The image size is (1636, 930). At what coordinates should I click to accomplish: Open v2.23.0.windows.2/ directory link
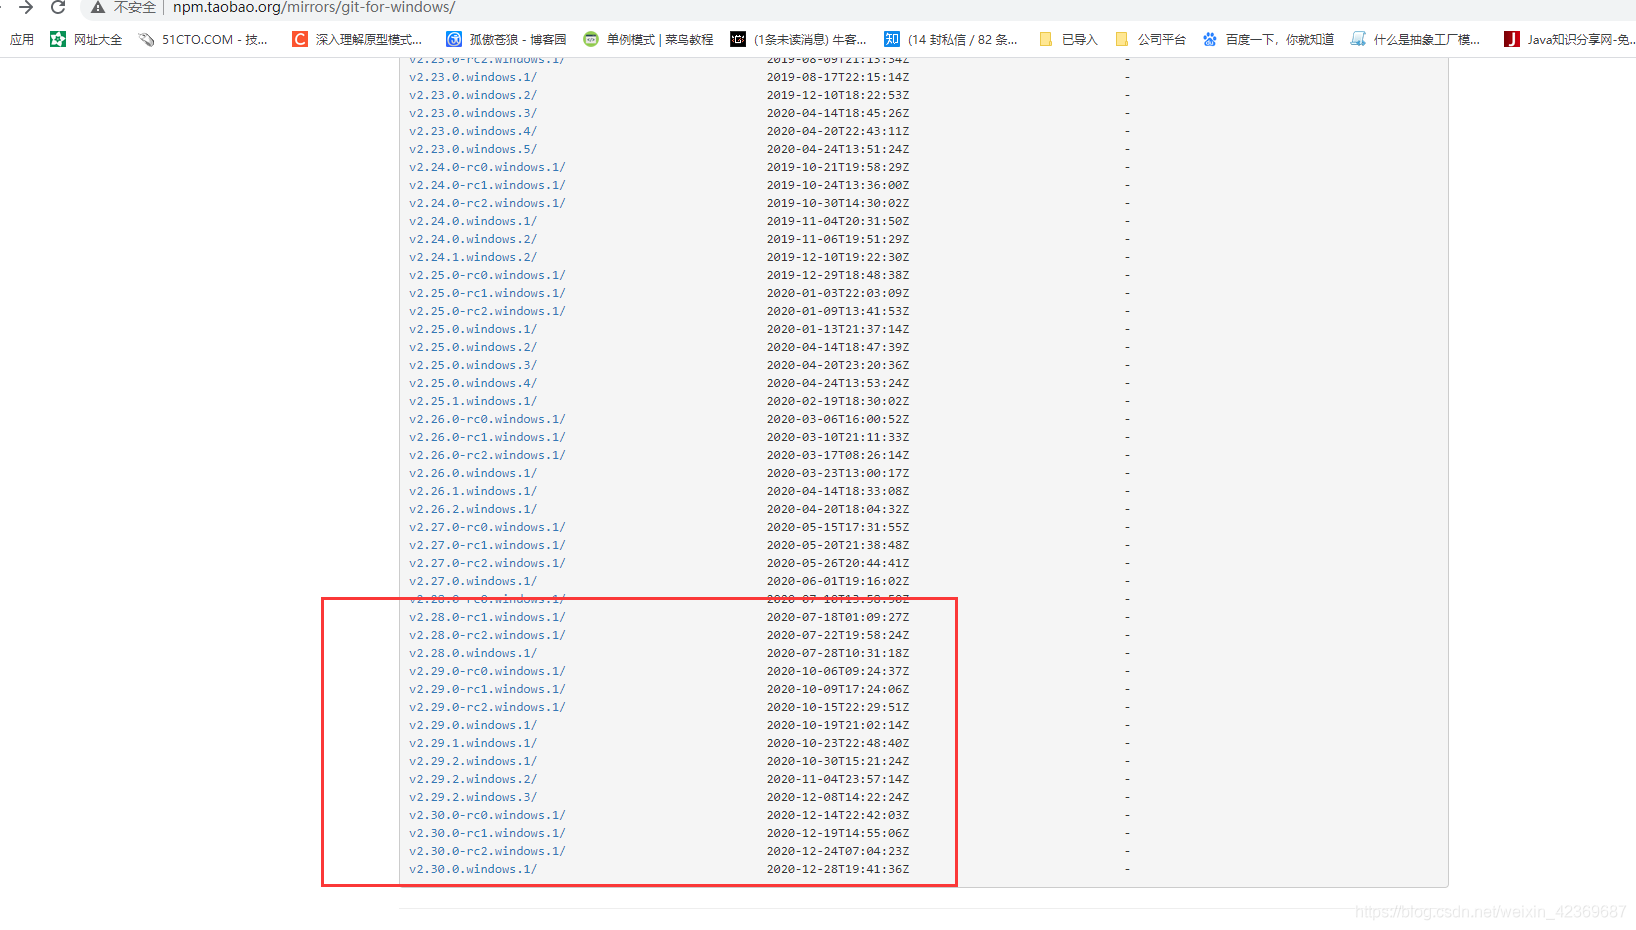coord(473,95)
